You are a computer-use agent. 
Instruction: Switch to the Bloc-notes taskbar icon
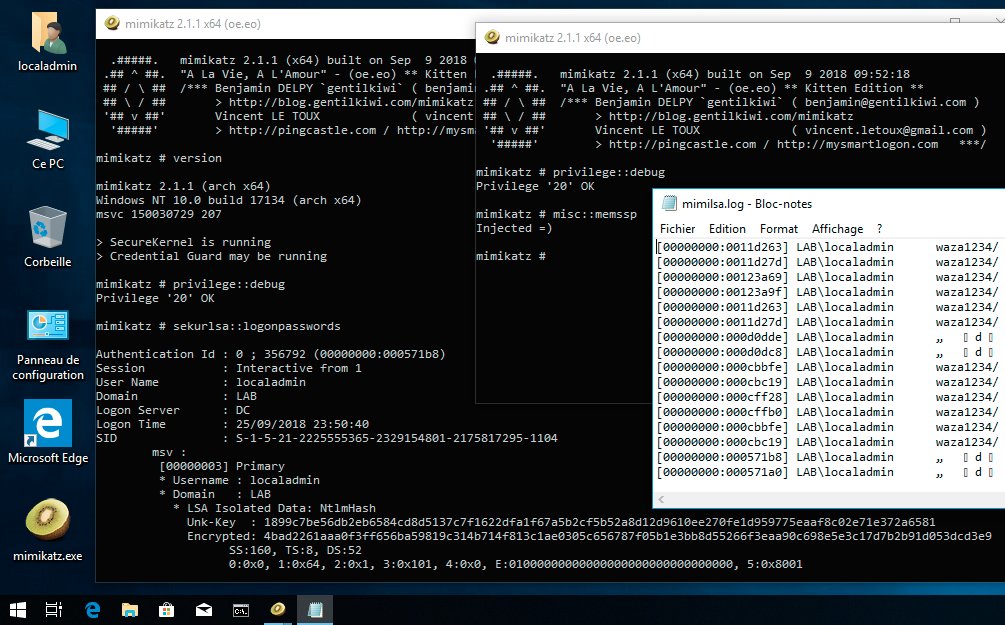tap(315, 610)
